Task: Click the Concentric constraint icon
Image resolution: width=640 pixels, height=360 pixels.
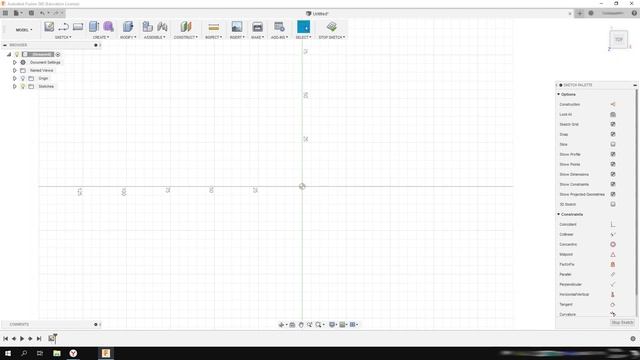Action: pos(613,244)
